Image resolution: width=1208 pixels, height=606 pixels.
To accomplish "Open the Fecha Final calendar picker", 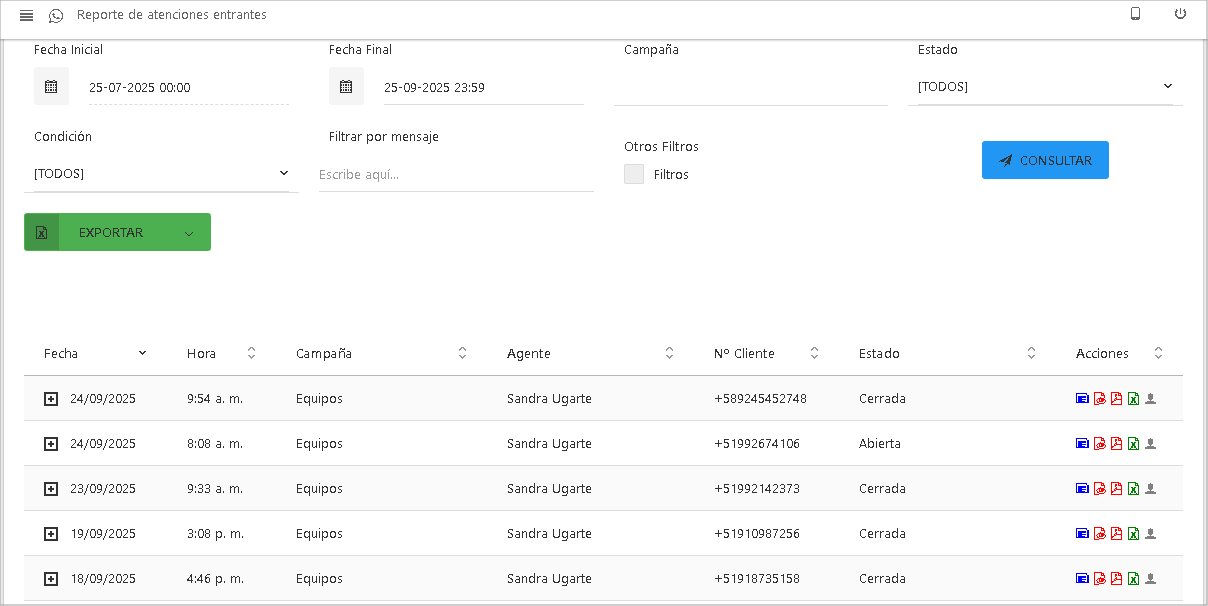I will pos(346,87).
